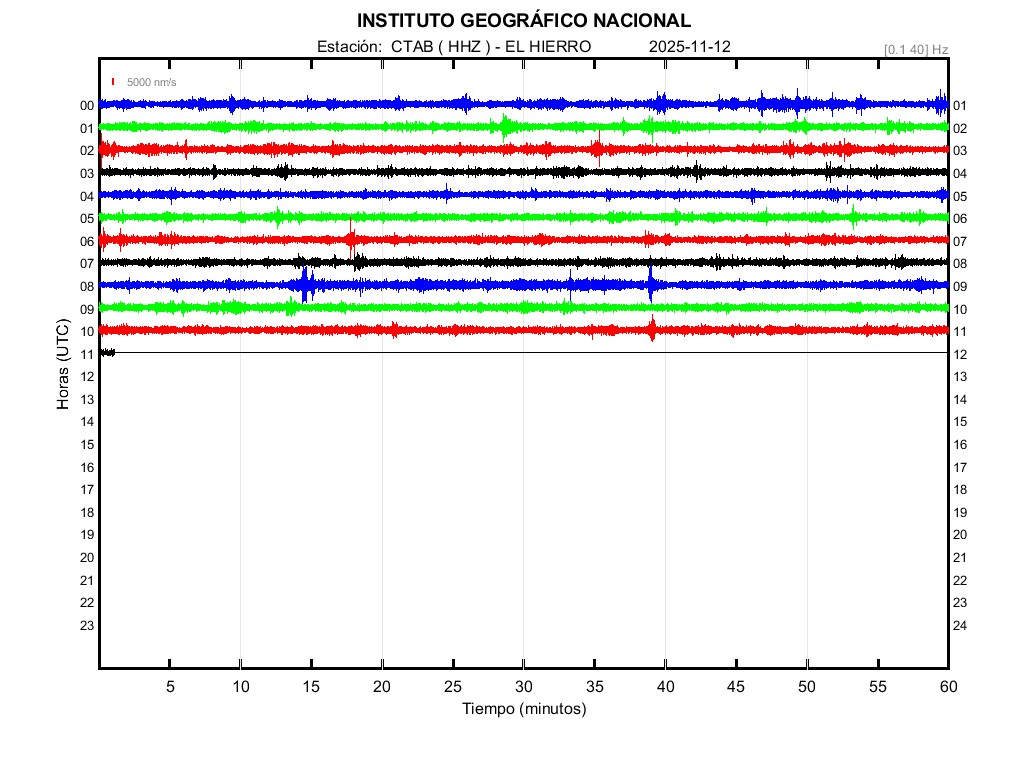Click the 5 minute tick label

tap(170, 686)
